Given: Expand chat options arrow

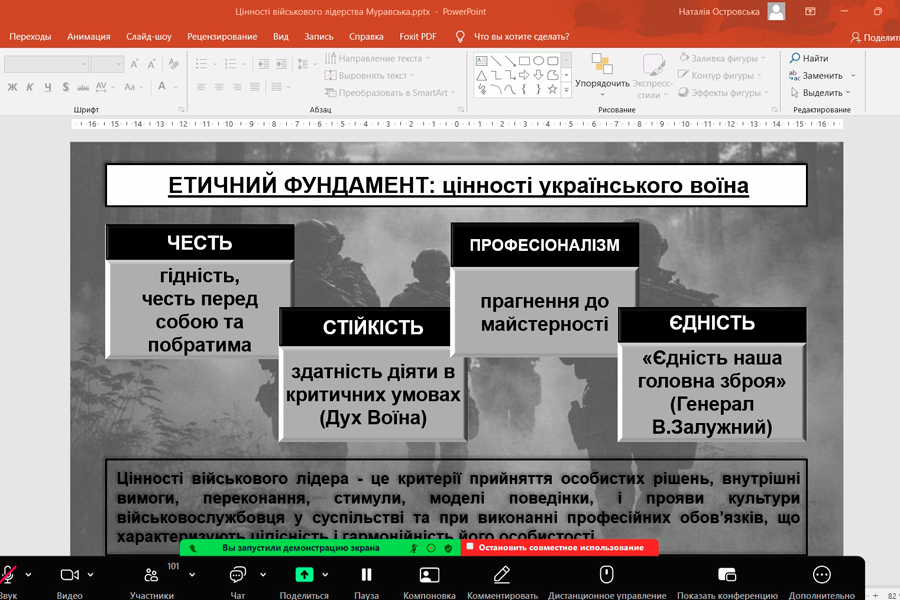Looking at the screenshot, I should [x=263, y=574].
